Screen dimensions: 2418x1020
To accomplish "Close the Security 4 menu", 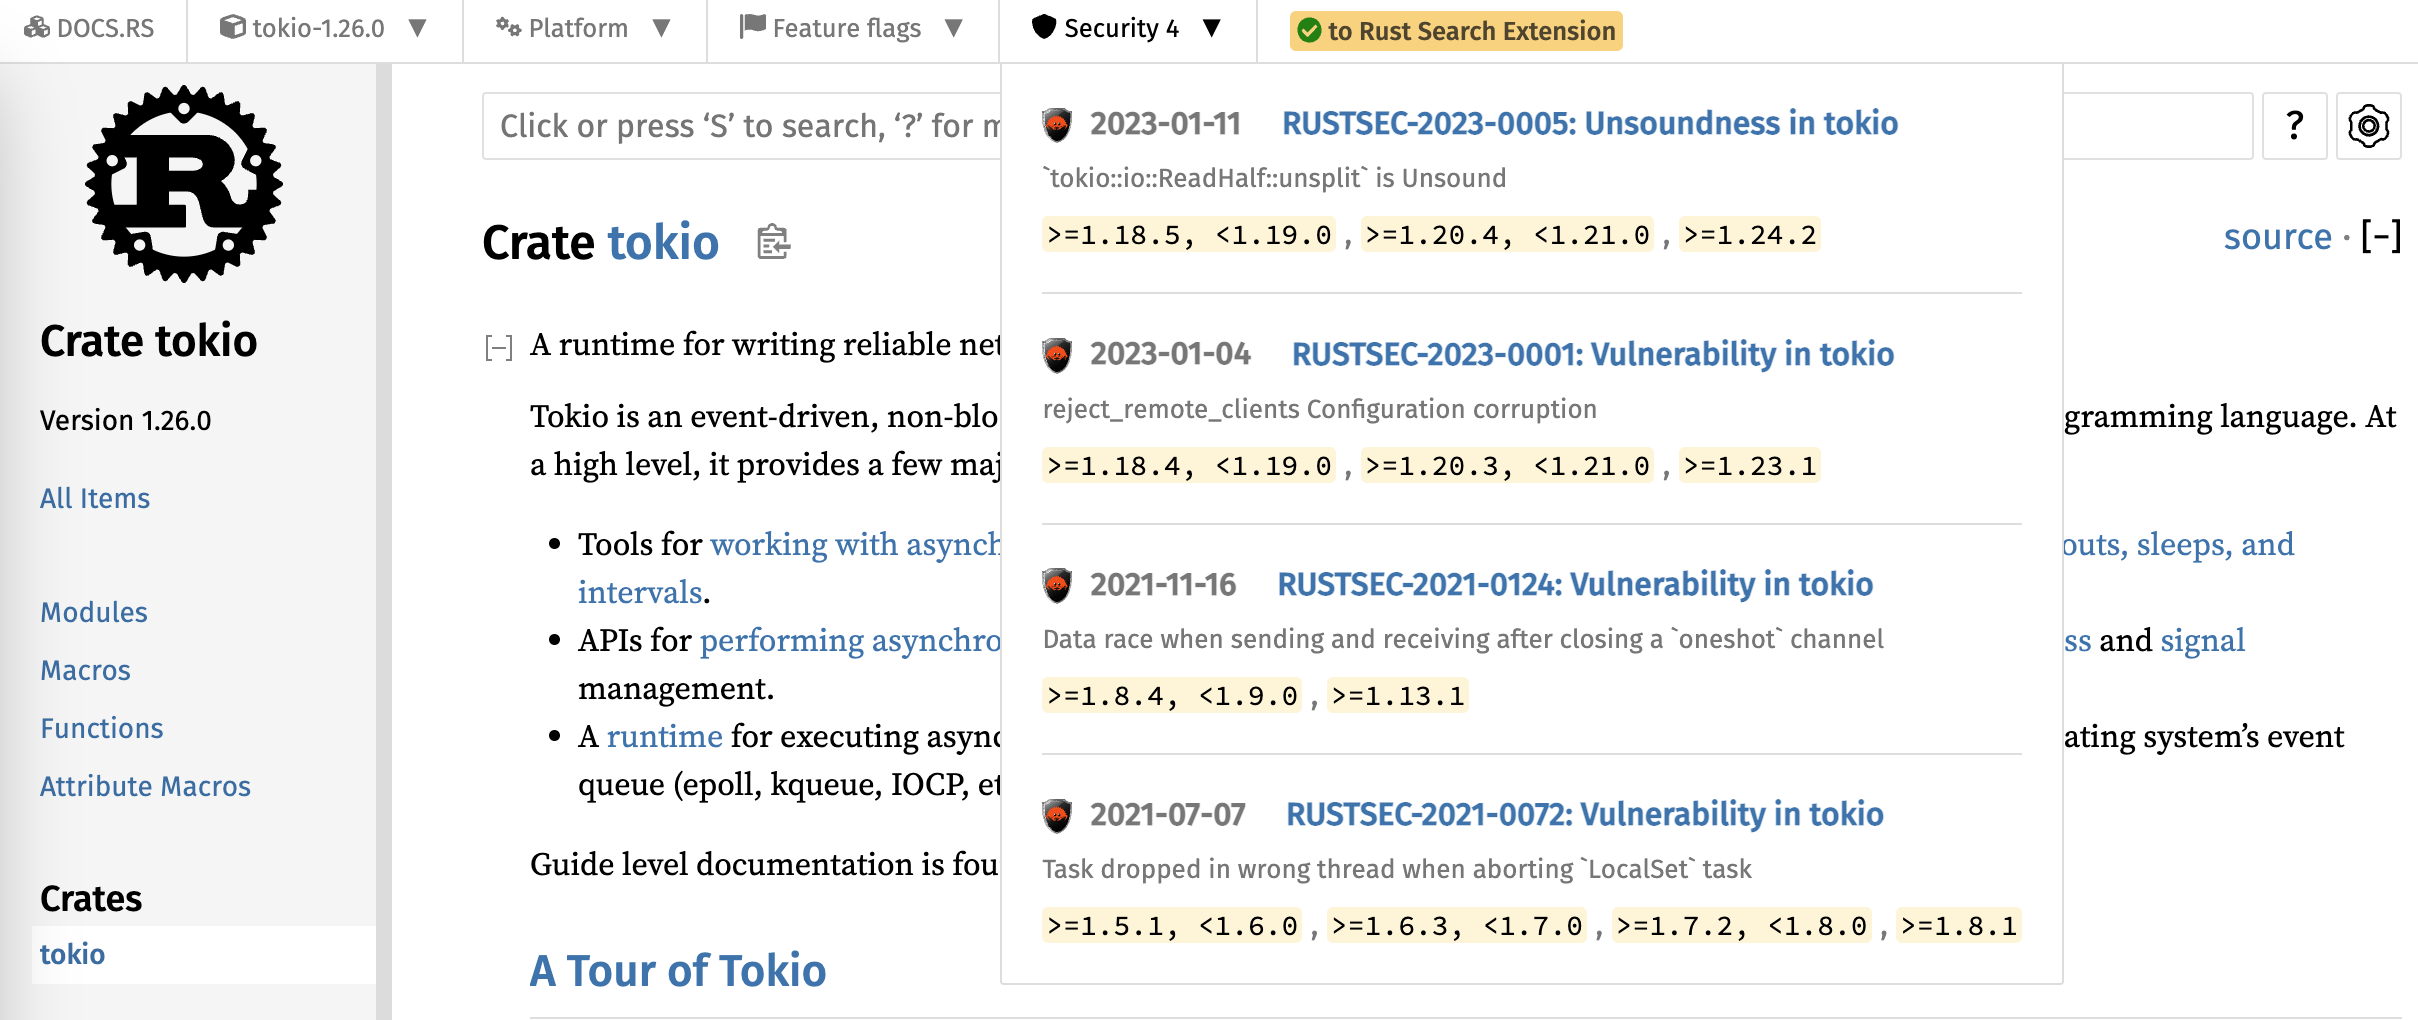I will (x=1126, y=28).
